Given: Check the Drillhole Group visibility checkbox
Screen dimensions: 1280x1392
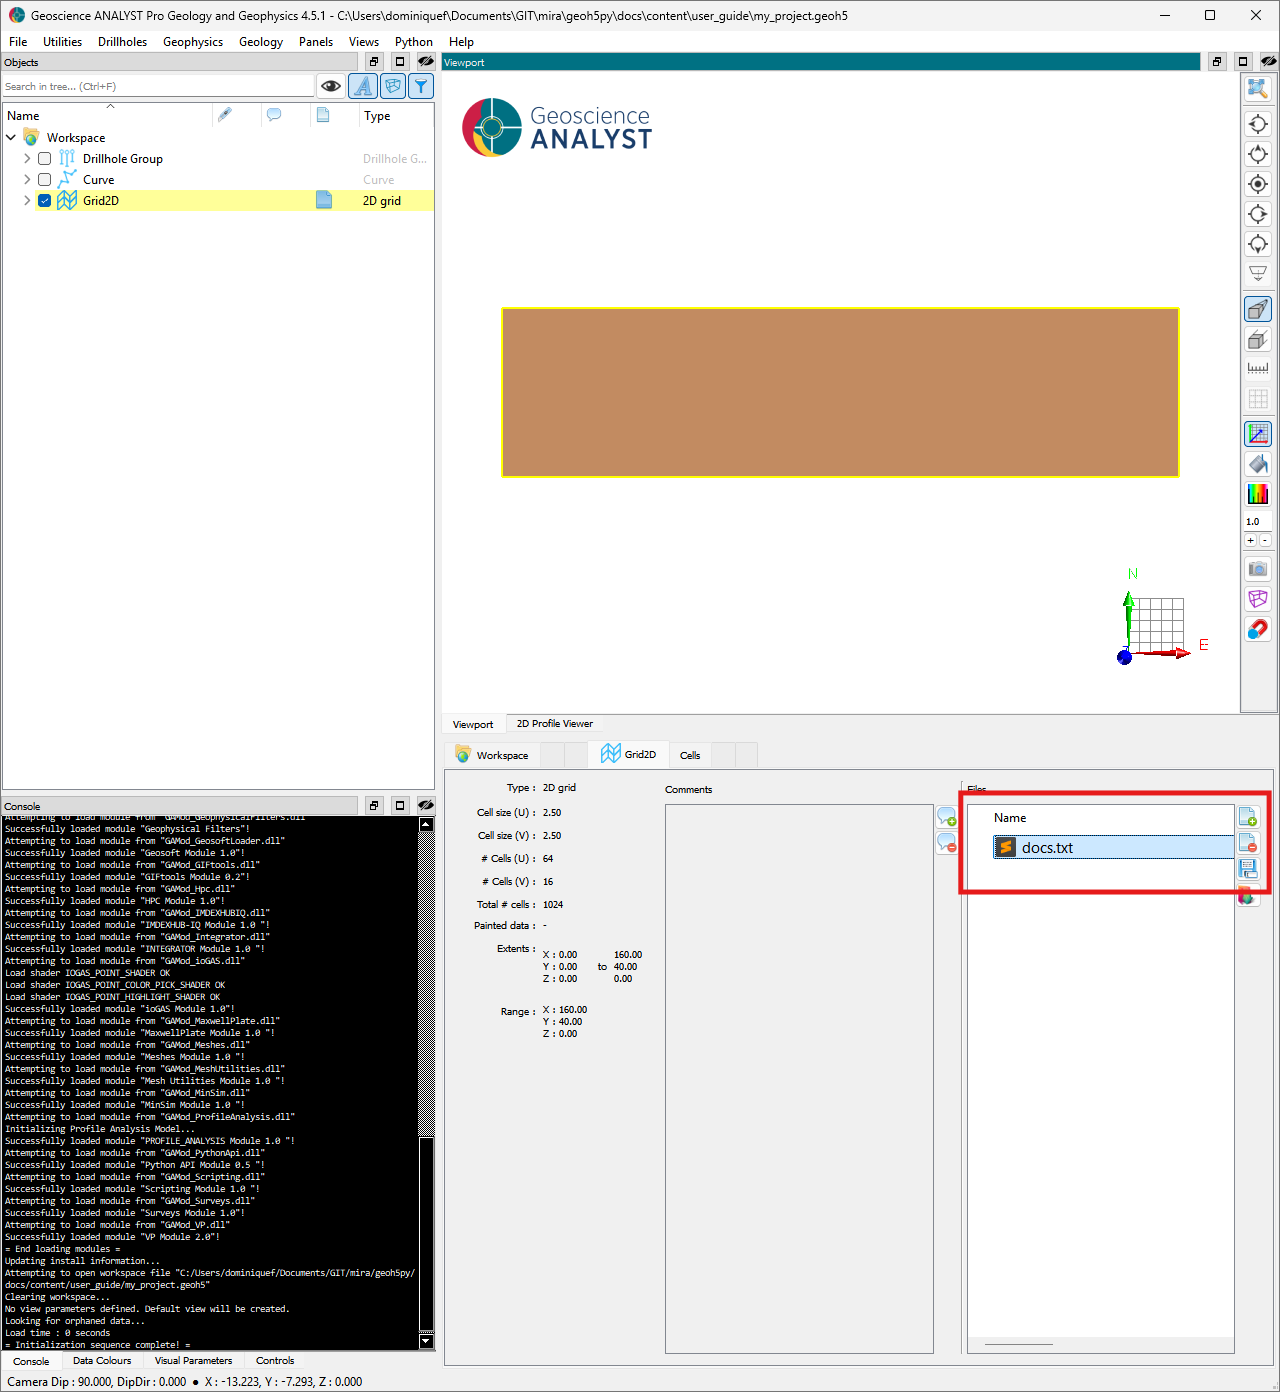Looking at the screenshot, I should click(44, 159).
